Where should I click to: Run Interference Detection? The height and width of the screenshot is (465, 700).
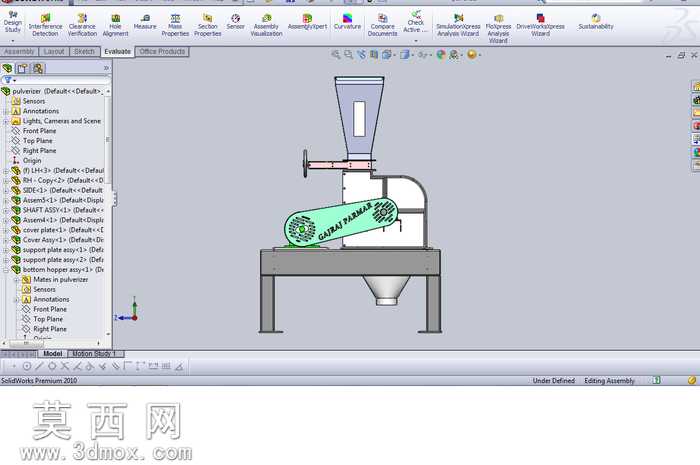(x=45, y=25)
